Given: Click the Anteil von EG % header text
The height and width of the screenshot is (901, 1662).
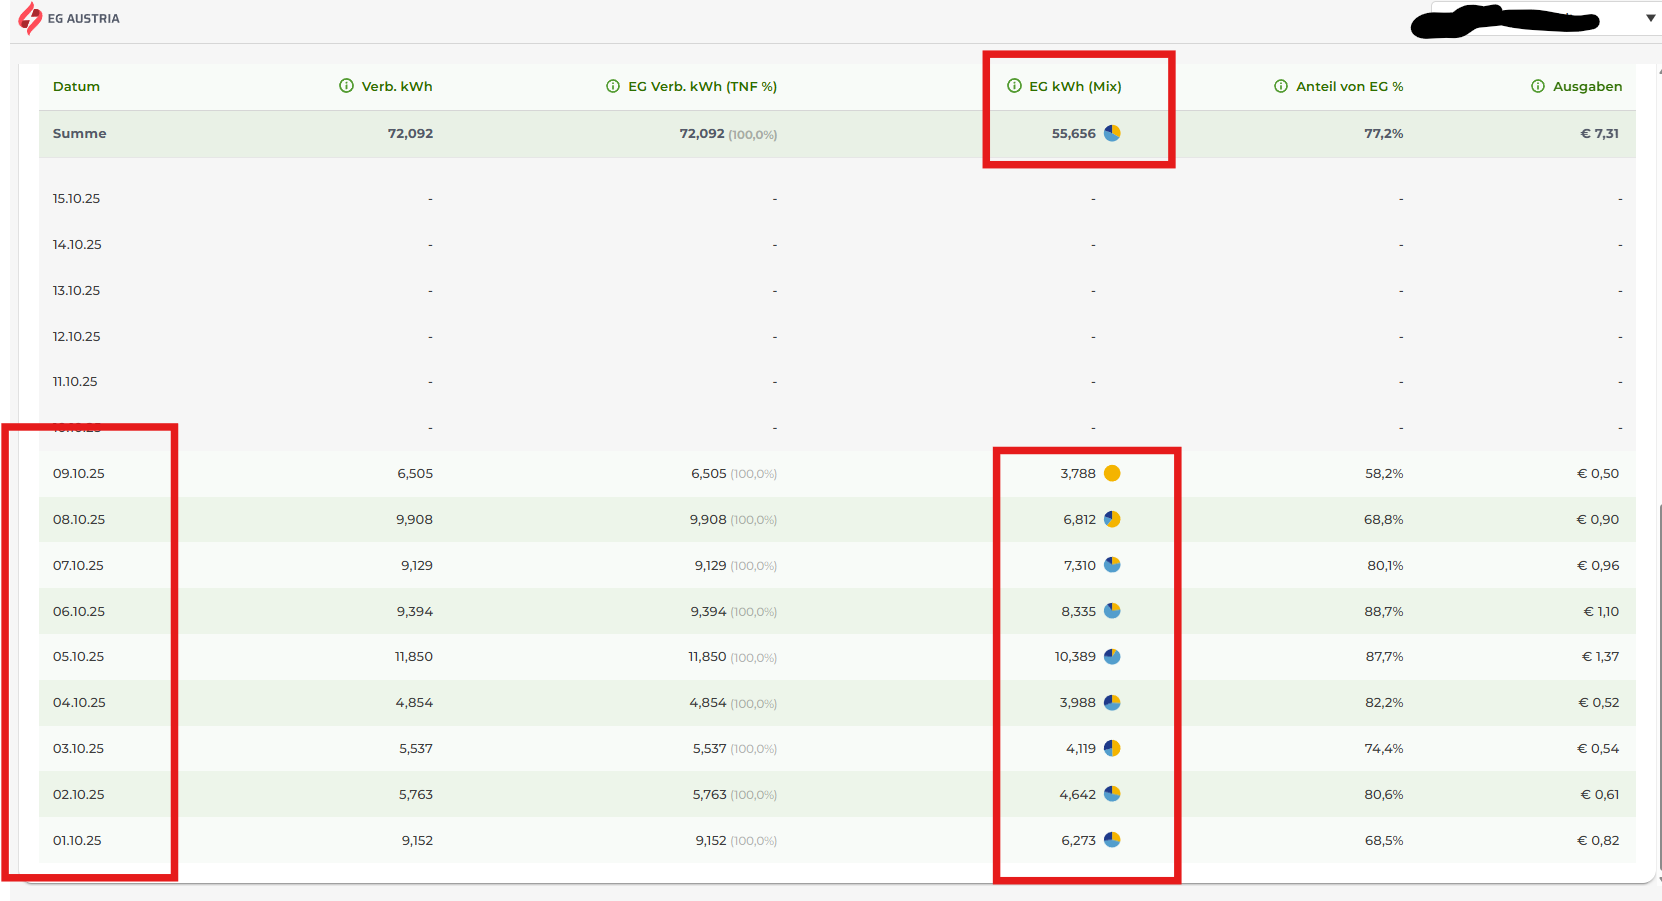Looking at the screenshot, I should point(1349,86).
